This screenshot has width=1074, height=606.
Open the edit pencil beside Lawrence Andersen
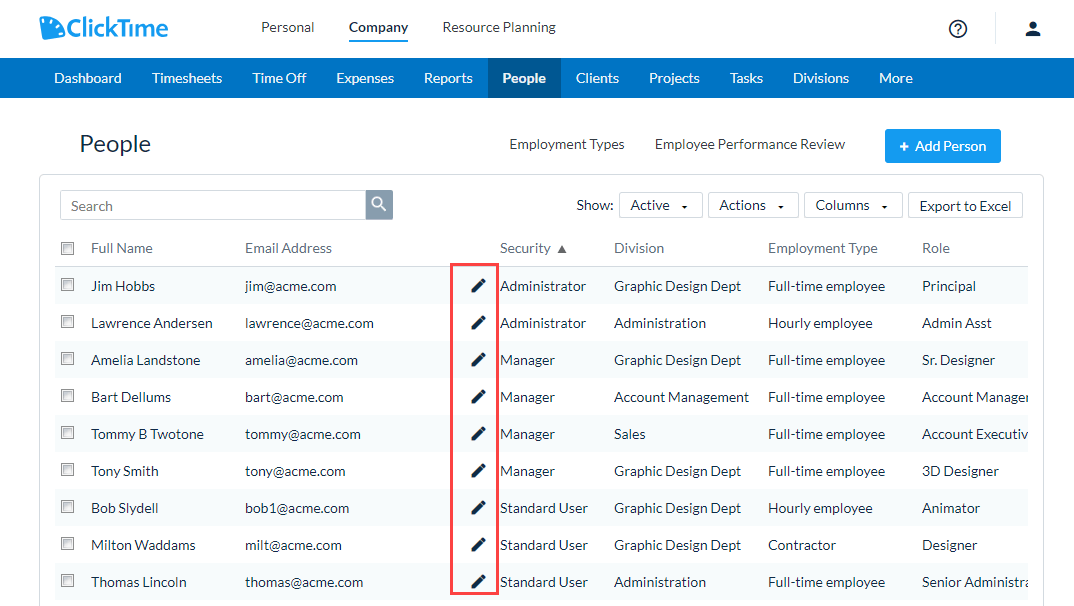pyautogui.click(x=477, y=322)
